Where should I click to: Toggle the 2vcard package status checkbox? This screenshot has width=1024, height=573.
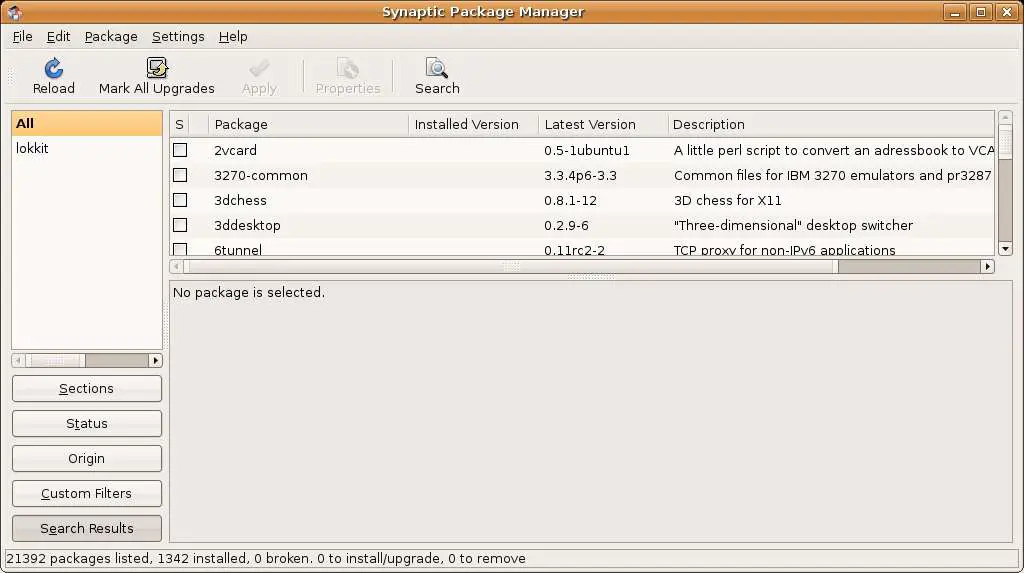click(180, 150)
